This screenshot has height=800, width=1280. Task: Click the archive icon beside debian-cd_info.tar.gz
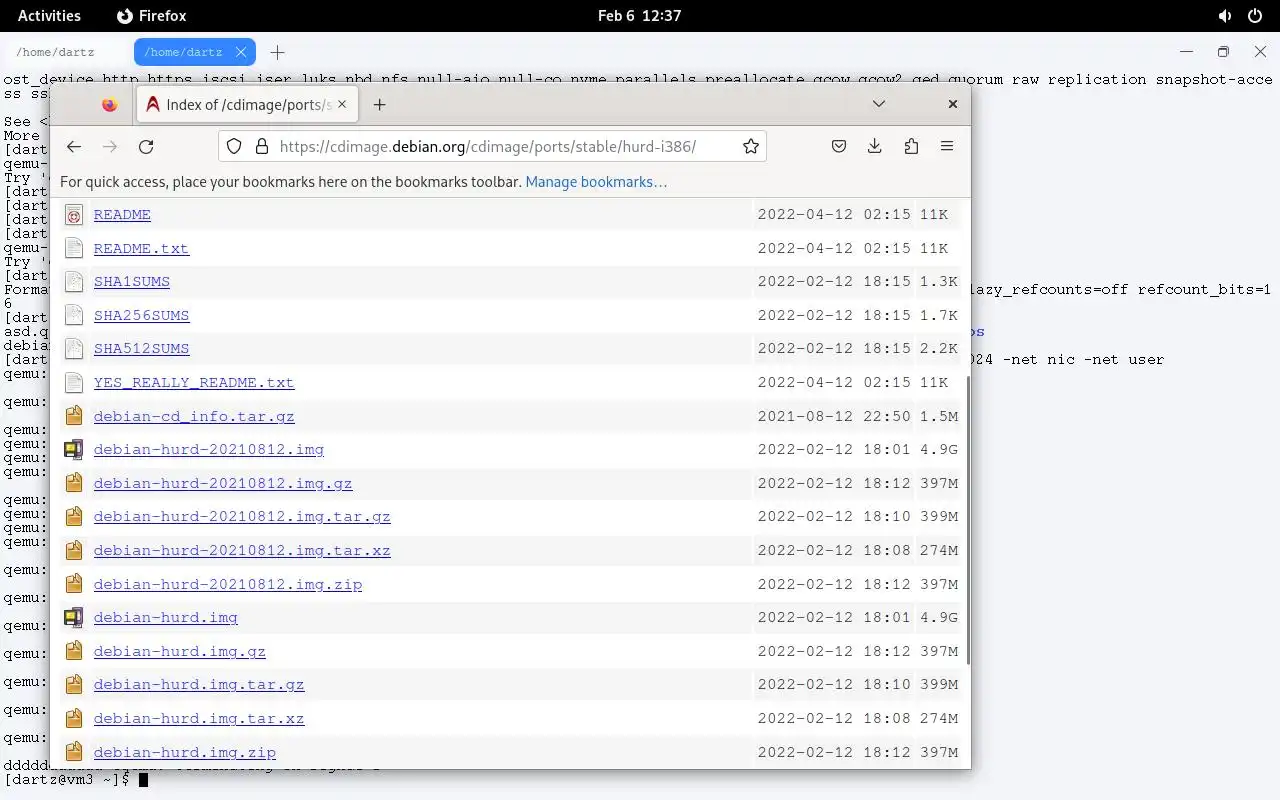[x=73, y=416]
